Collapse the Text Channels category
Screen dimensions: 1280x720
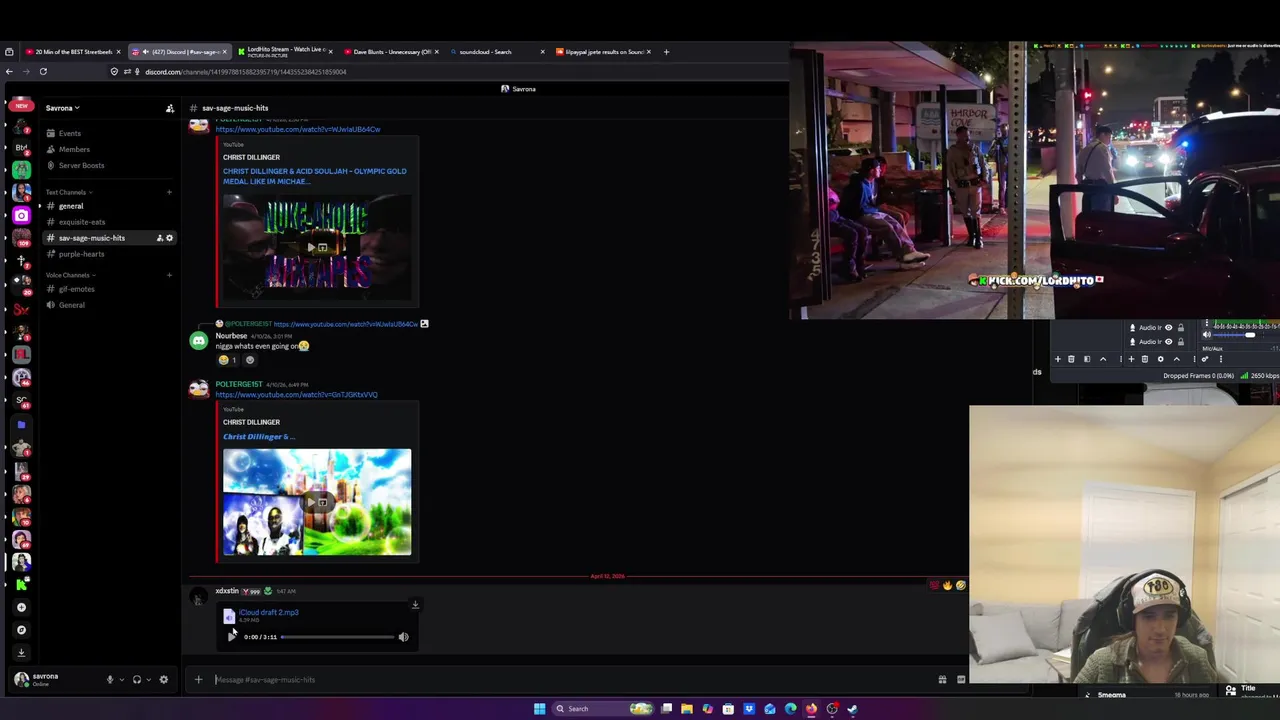pyautogui.click(x=69, y=192)
